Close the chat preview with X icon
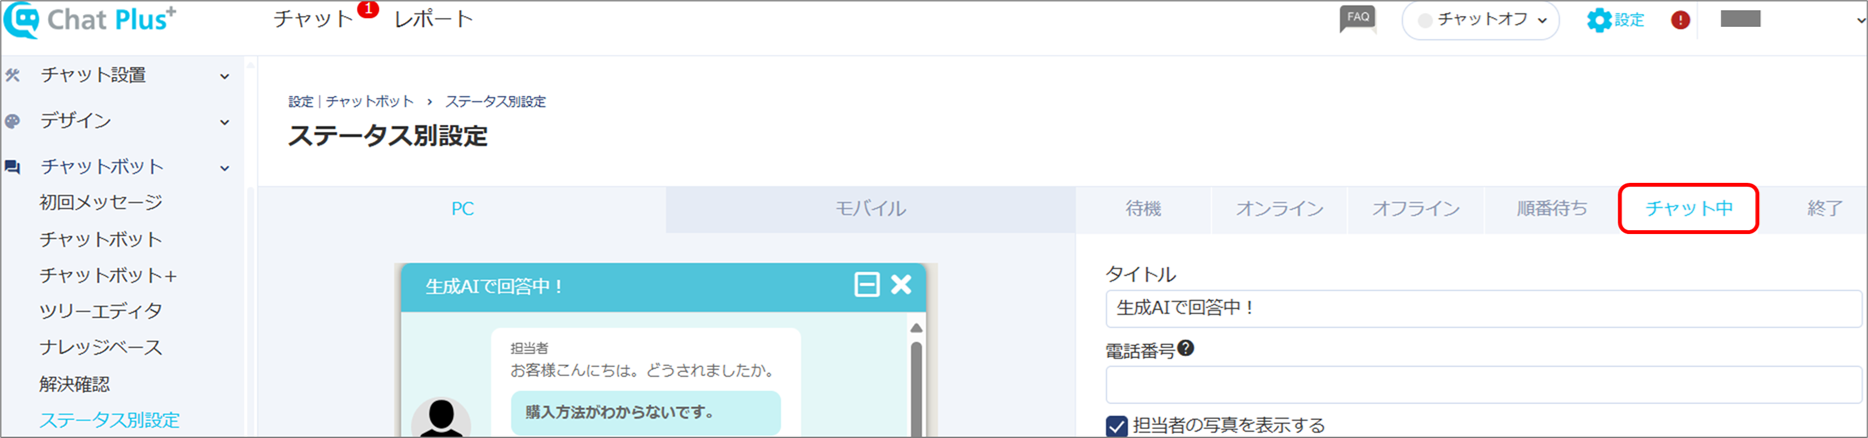The width and height of the screenshot is (1868, 438). point(901,285)
